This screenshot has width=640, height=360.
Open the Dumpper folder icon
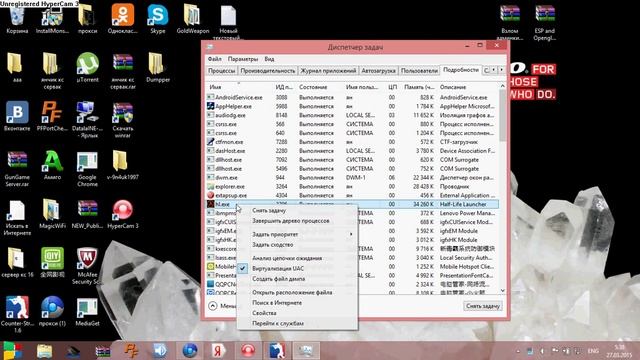click(x=158, y=67)
